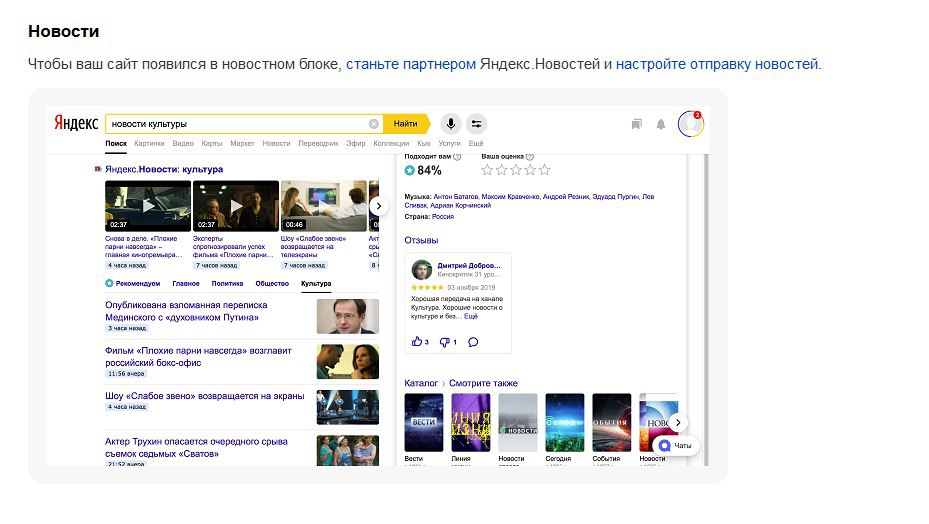The height and width of the screenshot is (524, 929).
Task: Expand the «Ещё» services menu
Action: point(476,143)
